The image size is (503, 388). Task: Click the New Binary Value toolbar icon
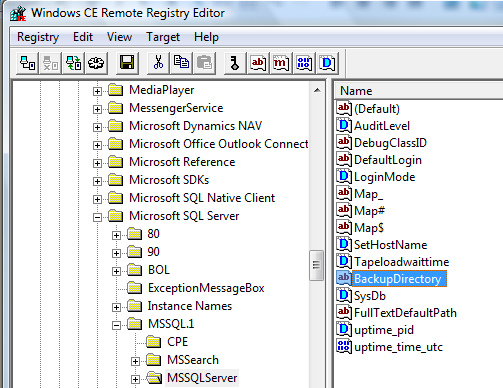tap(304, 63)
